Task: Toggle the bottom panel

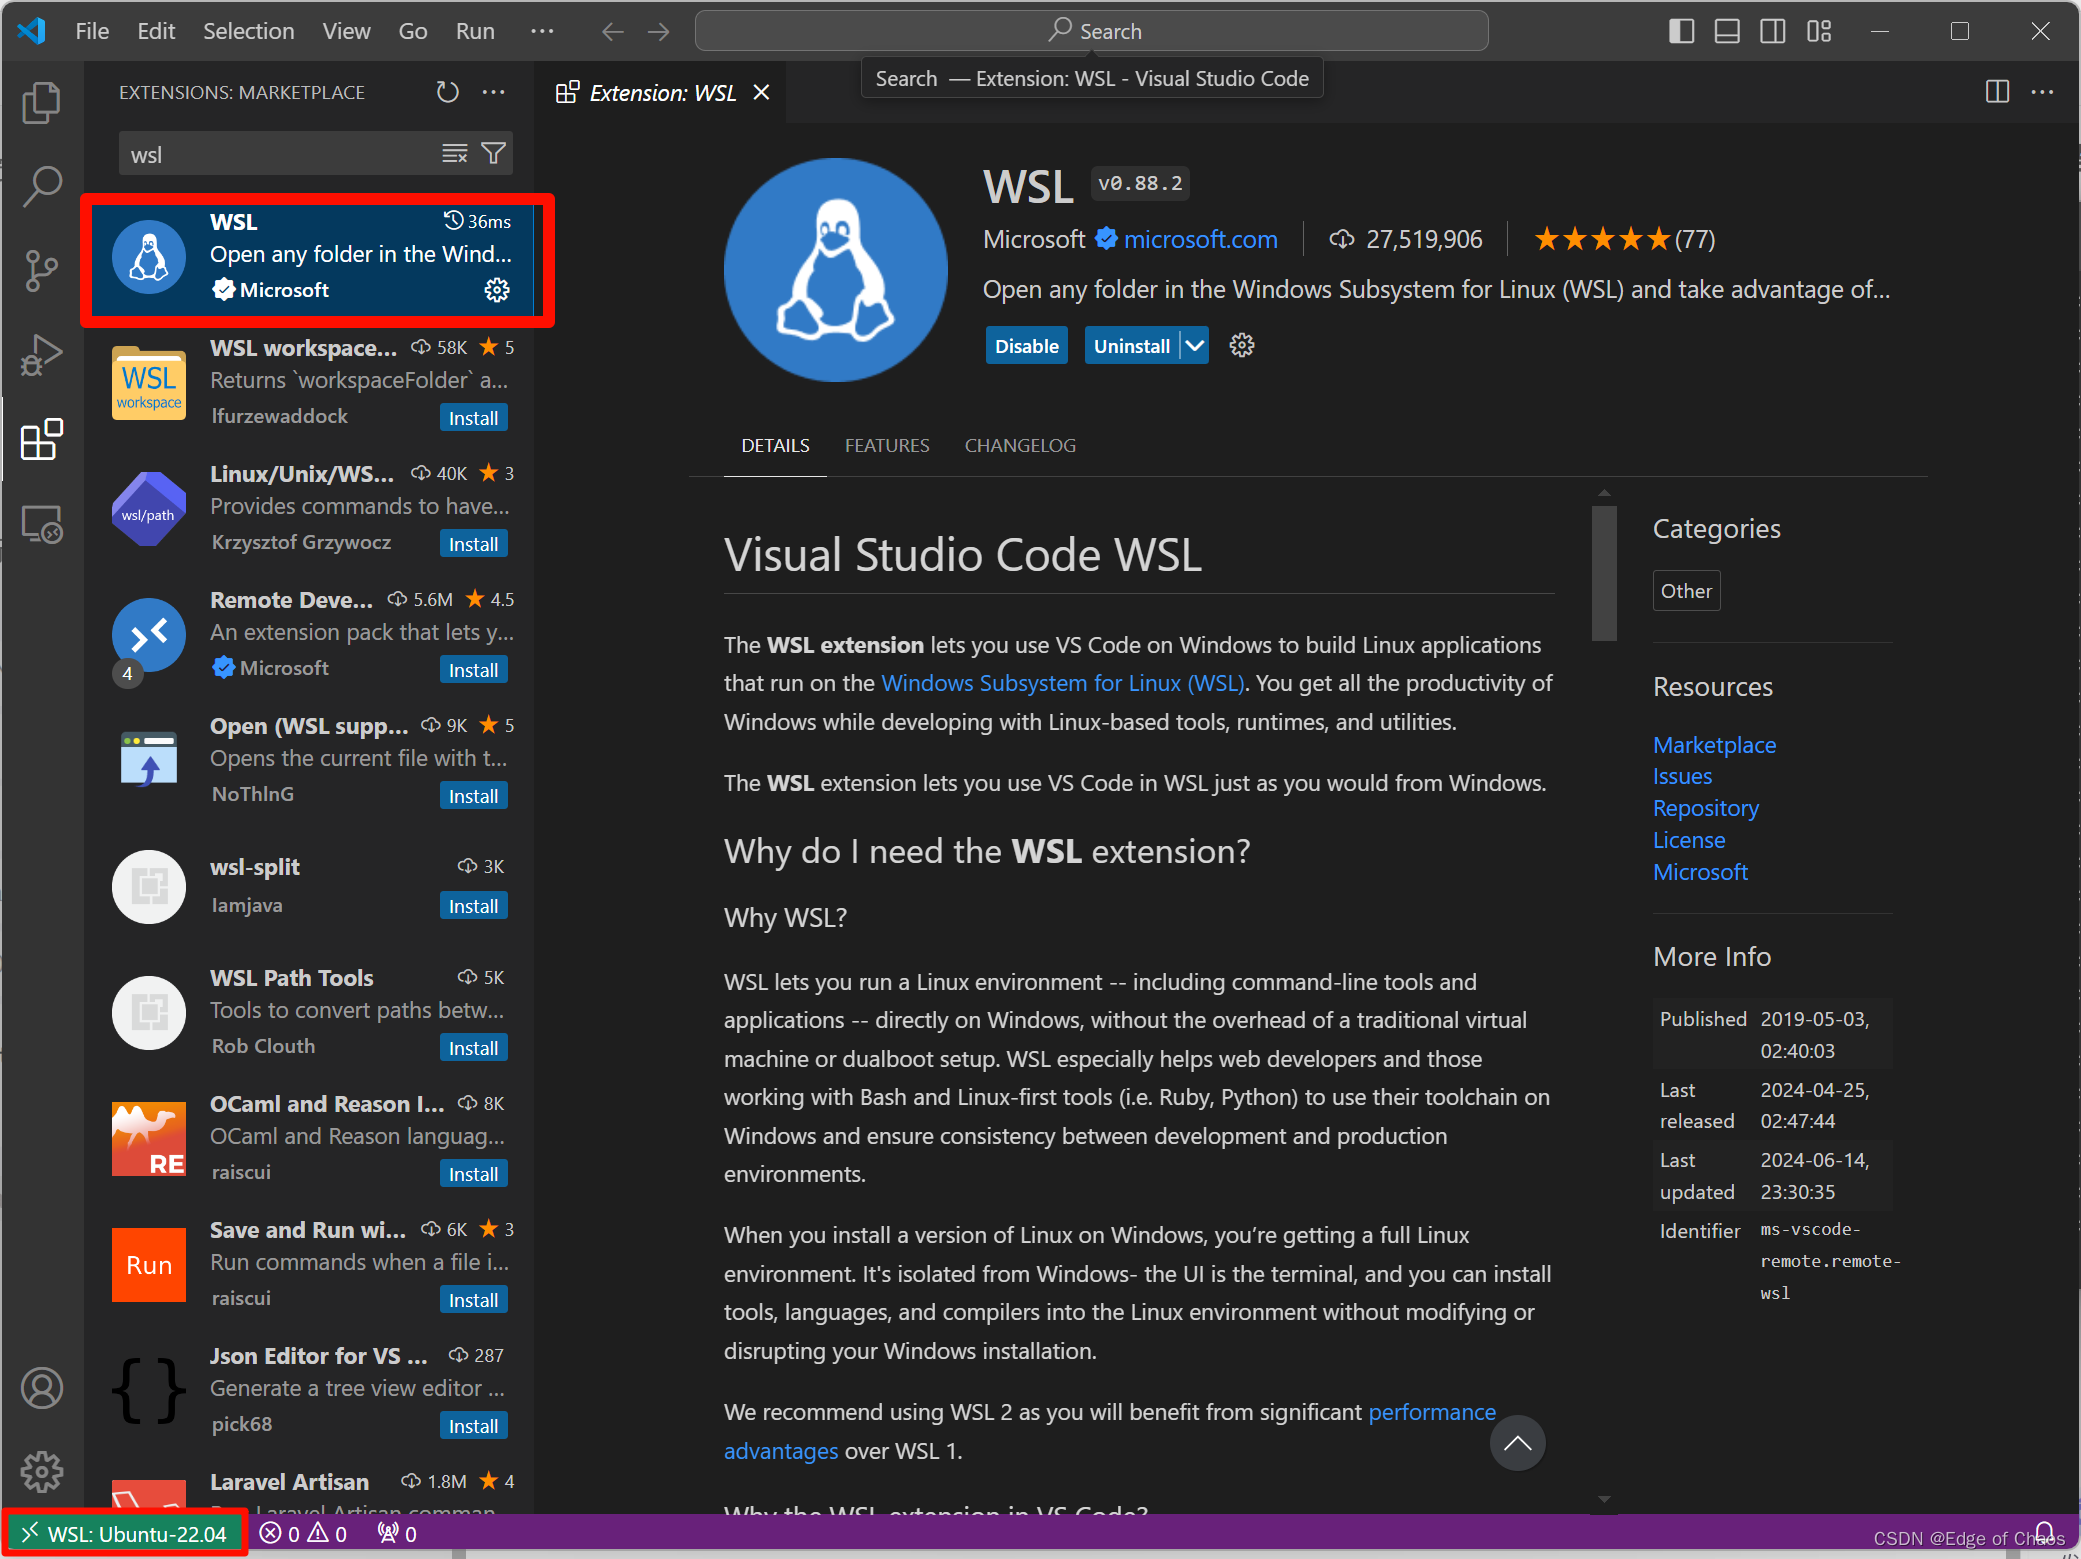Action: 1727,31
